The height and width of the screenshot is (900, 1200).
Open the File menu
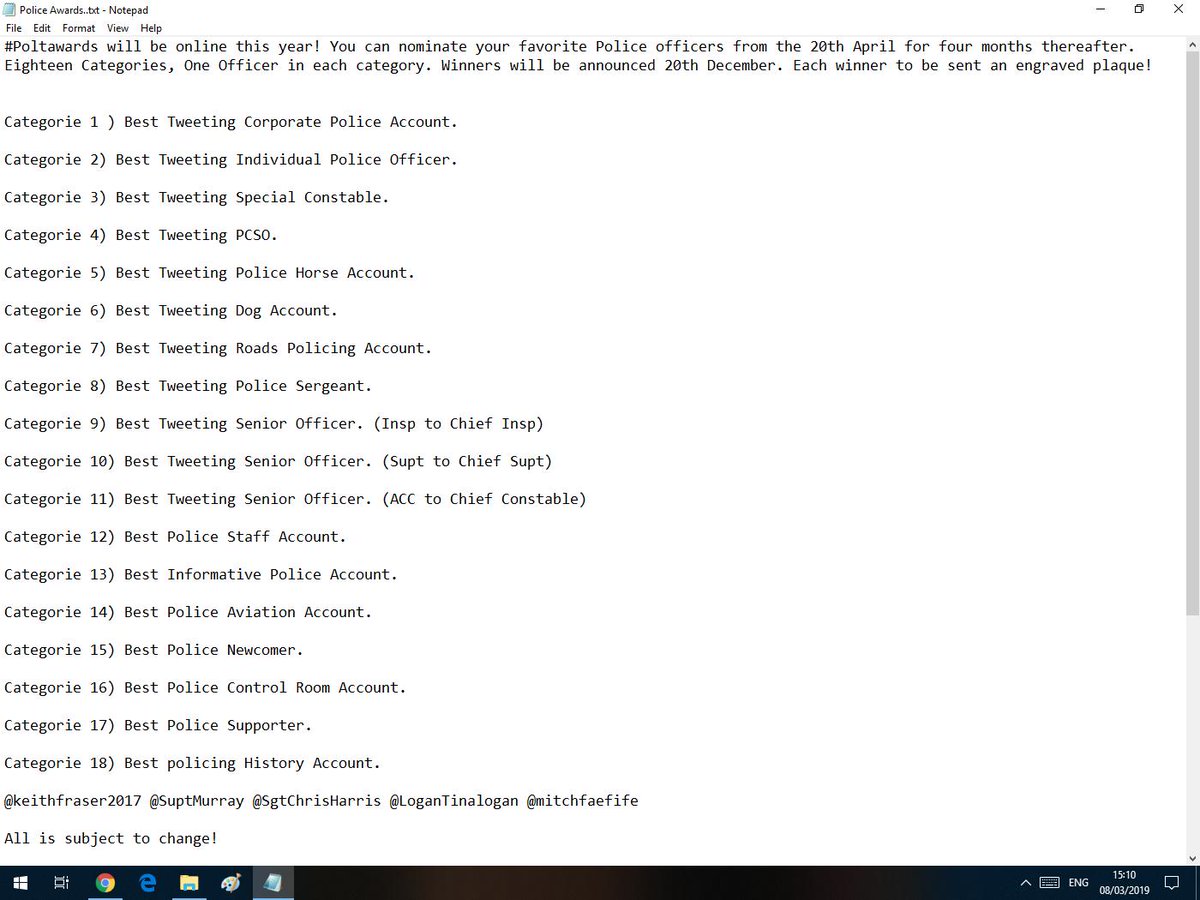[14, 28]
